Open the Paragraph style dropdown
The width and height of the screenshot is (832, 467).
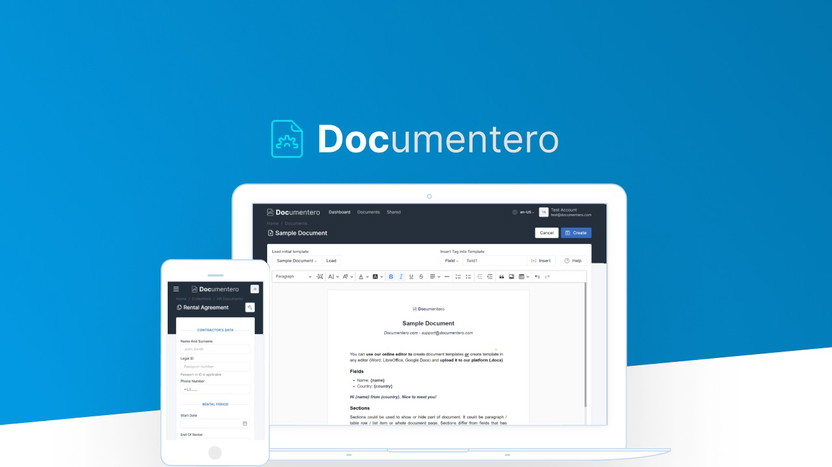(x=293, y=277)
